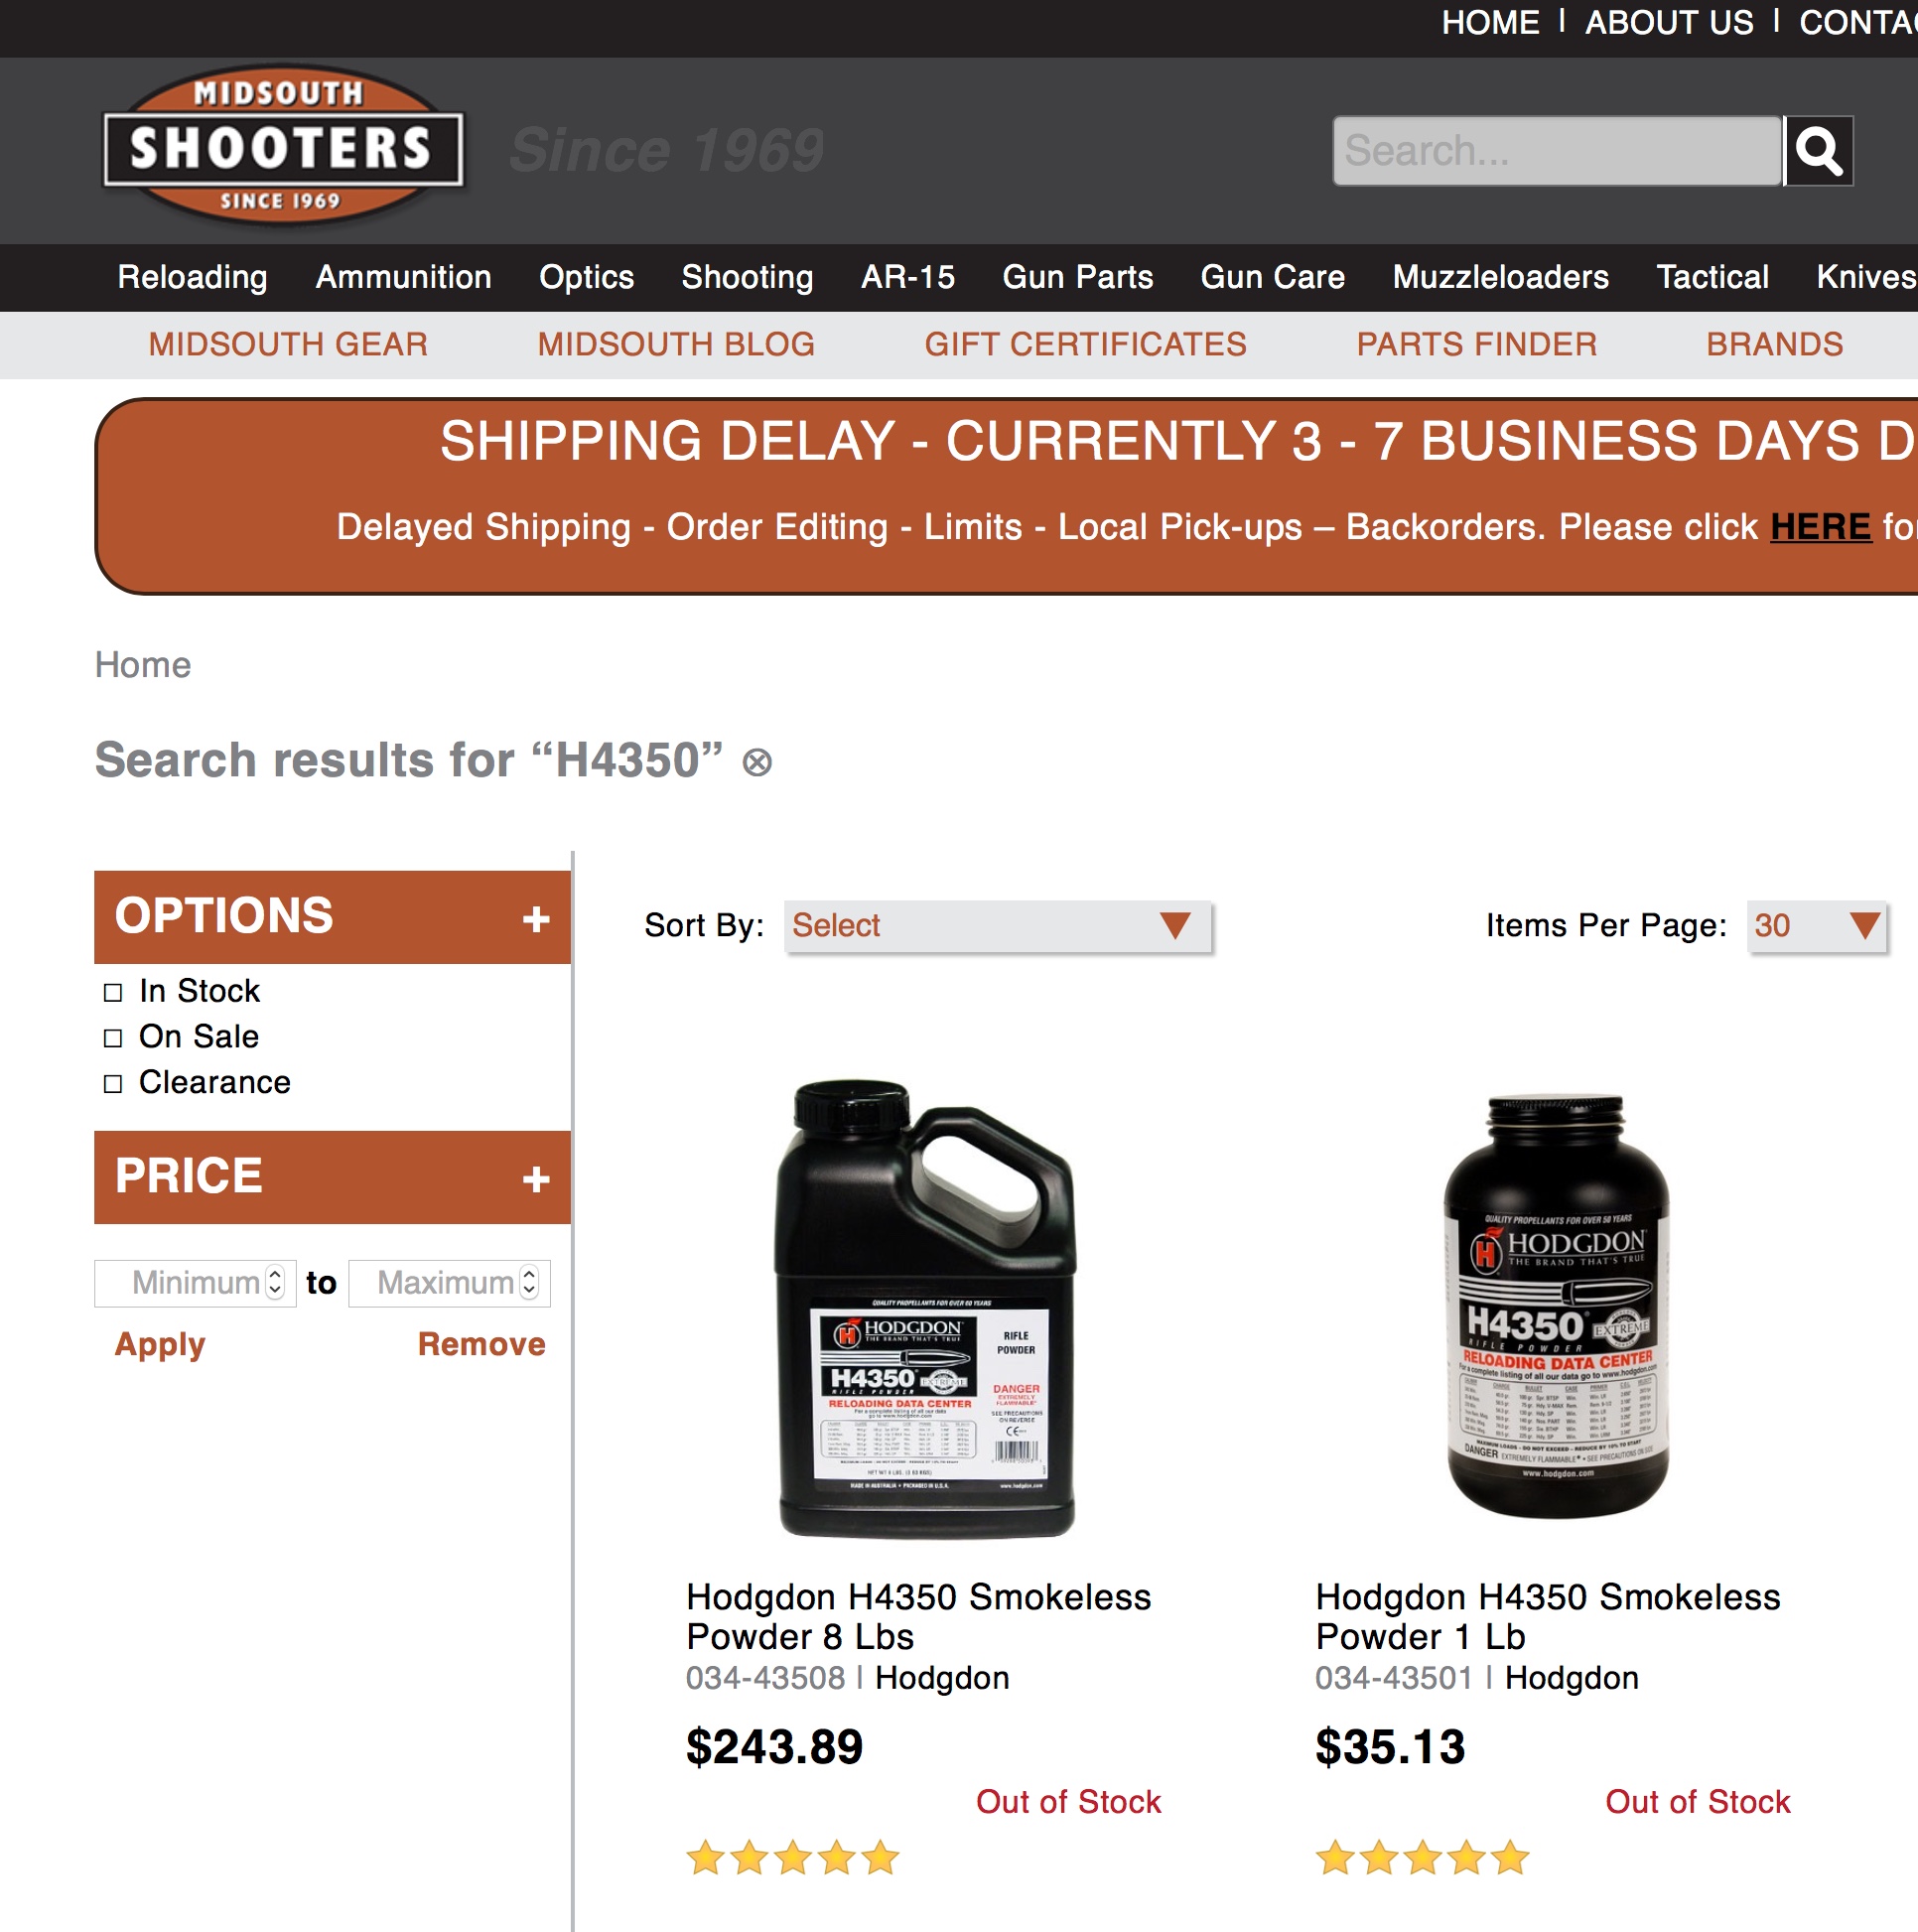Check the On Sale checkbox

point(113,1038)
